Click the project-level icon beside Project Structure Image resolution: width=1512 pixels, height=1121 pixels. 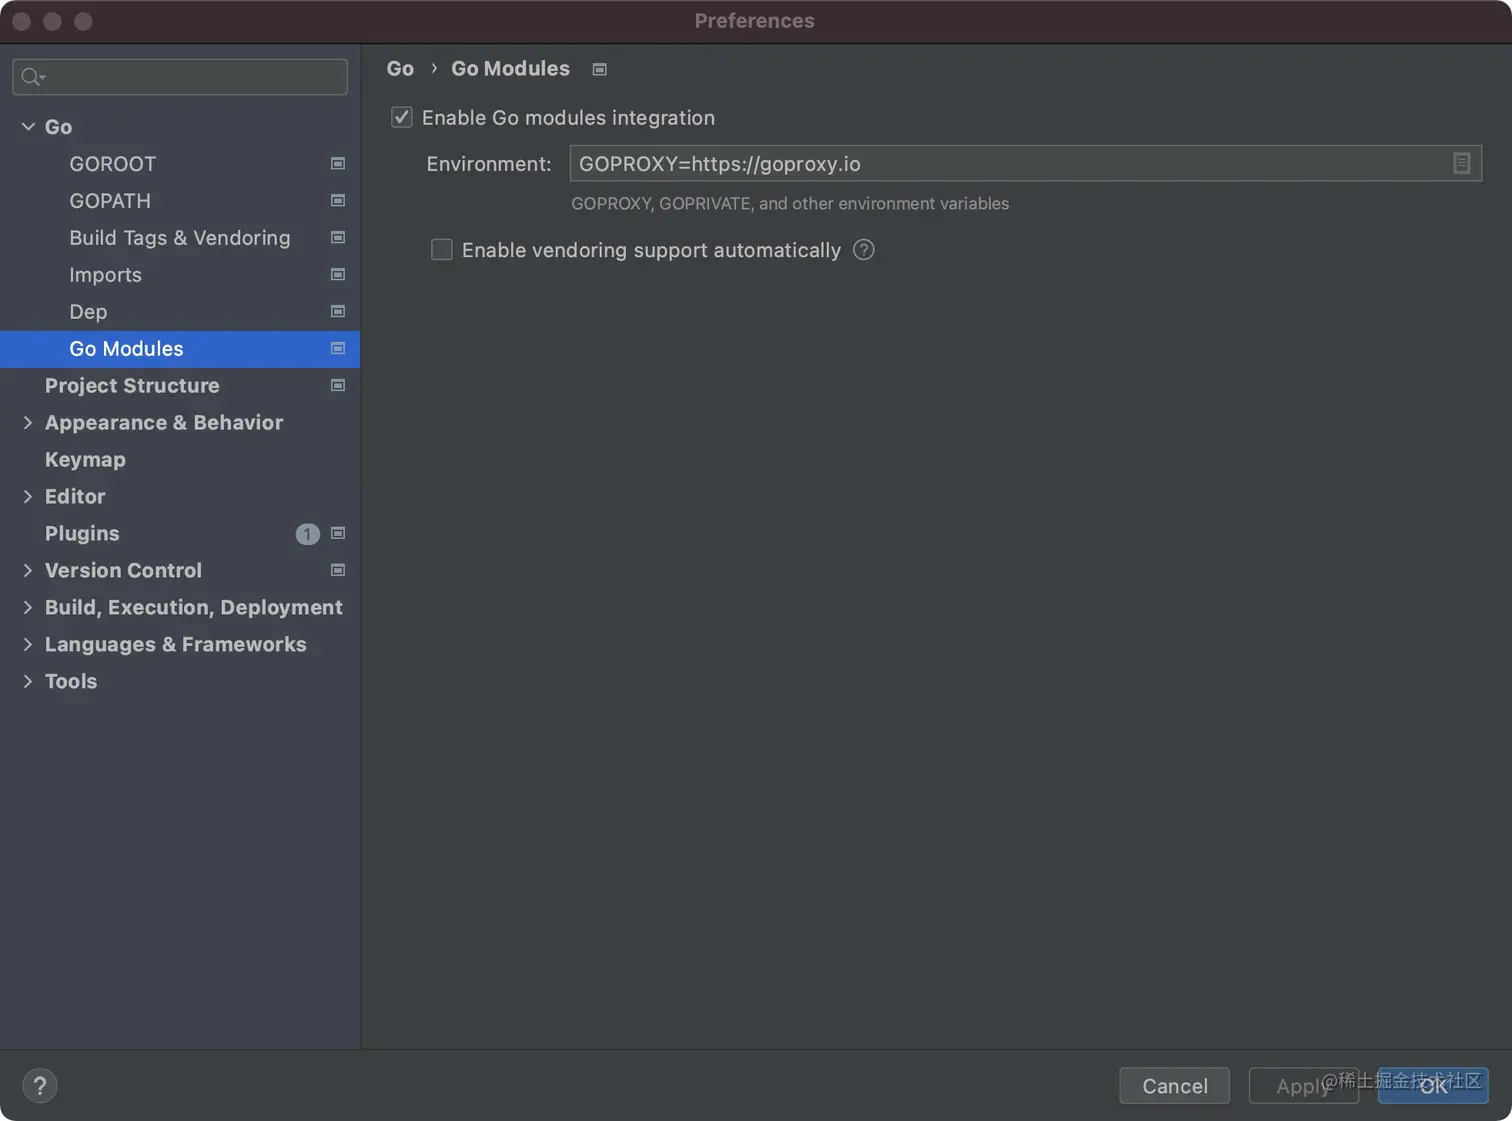[338, 385]
